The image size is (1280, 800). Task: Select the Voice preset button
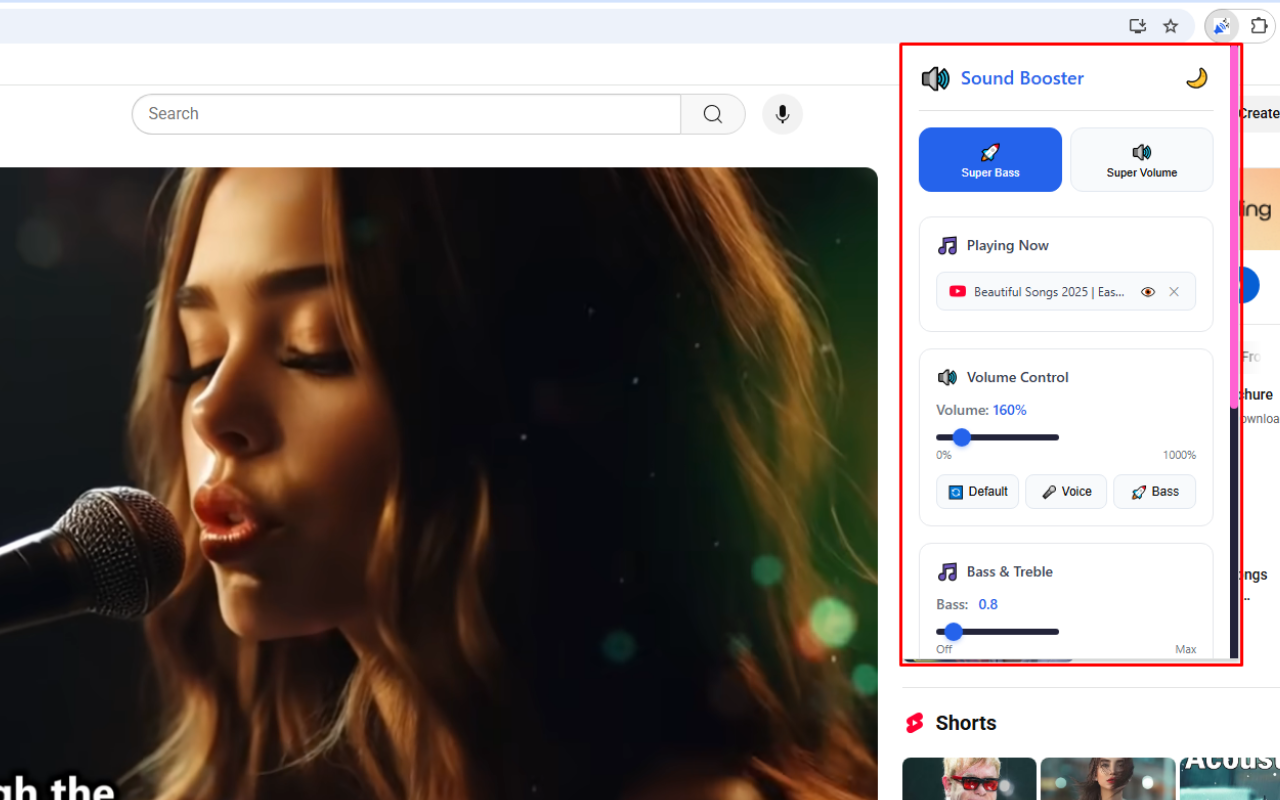[1066, 491]
